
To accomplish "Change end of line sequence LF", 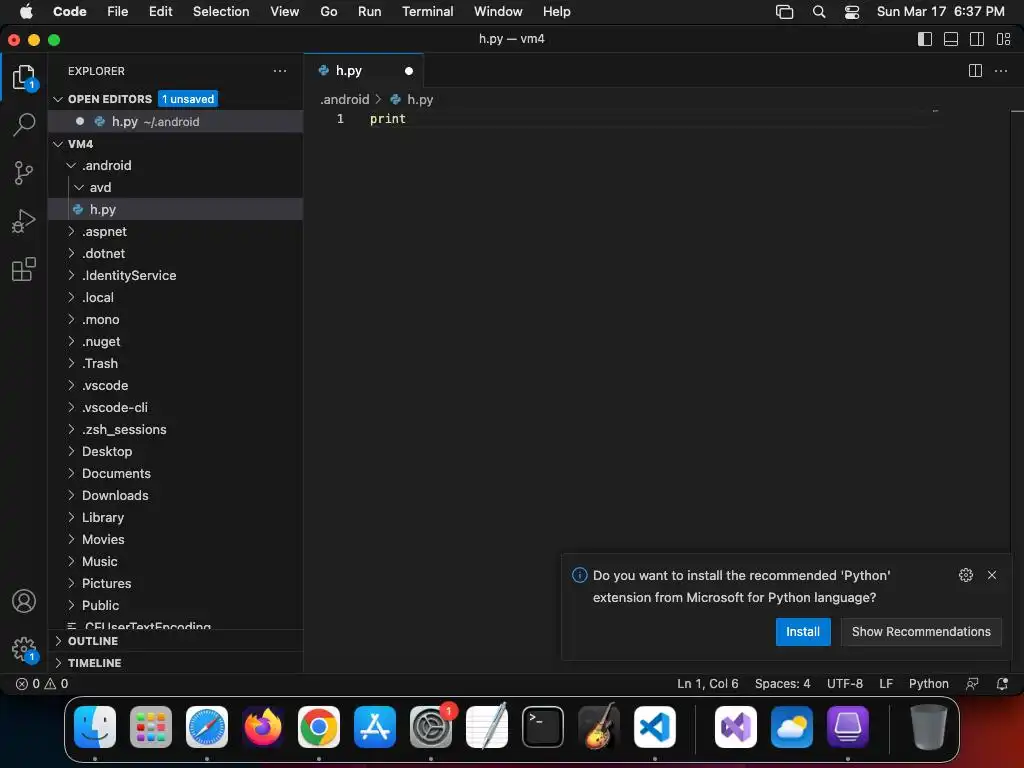I will (x=886, y=684).
